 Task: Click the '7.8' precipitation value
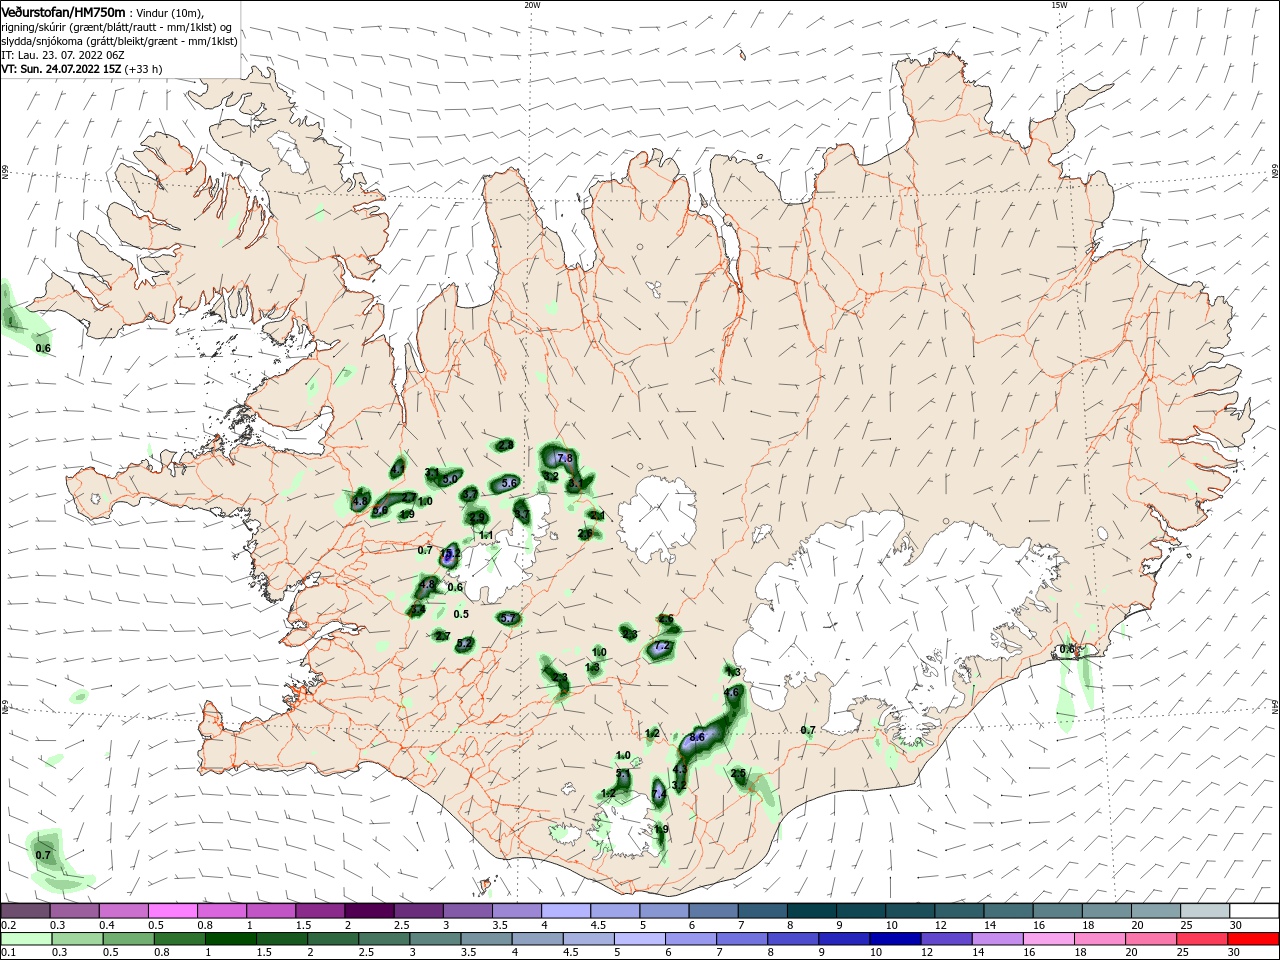(564, 458)
